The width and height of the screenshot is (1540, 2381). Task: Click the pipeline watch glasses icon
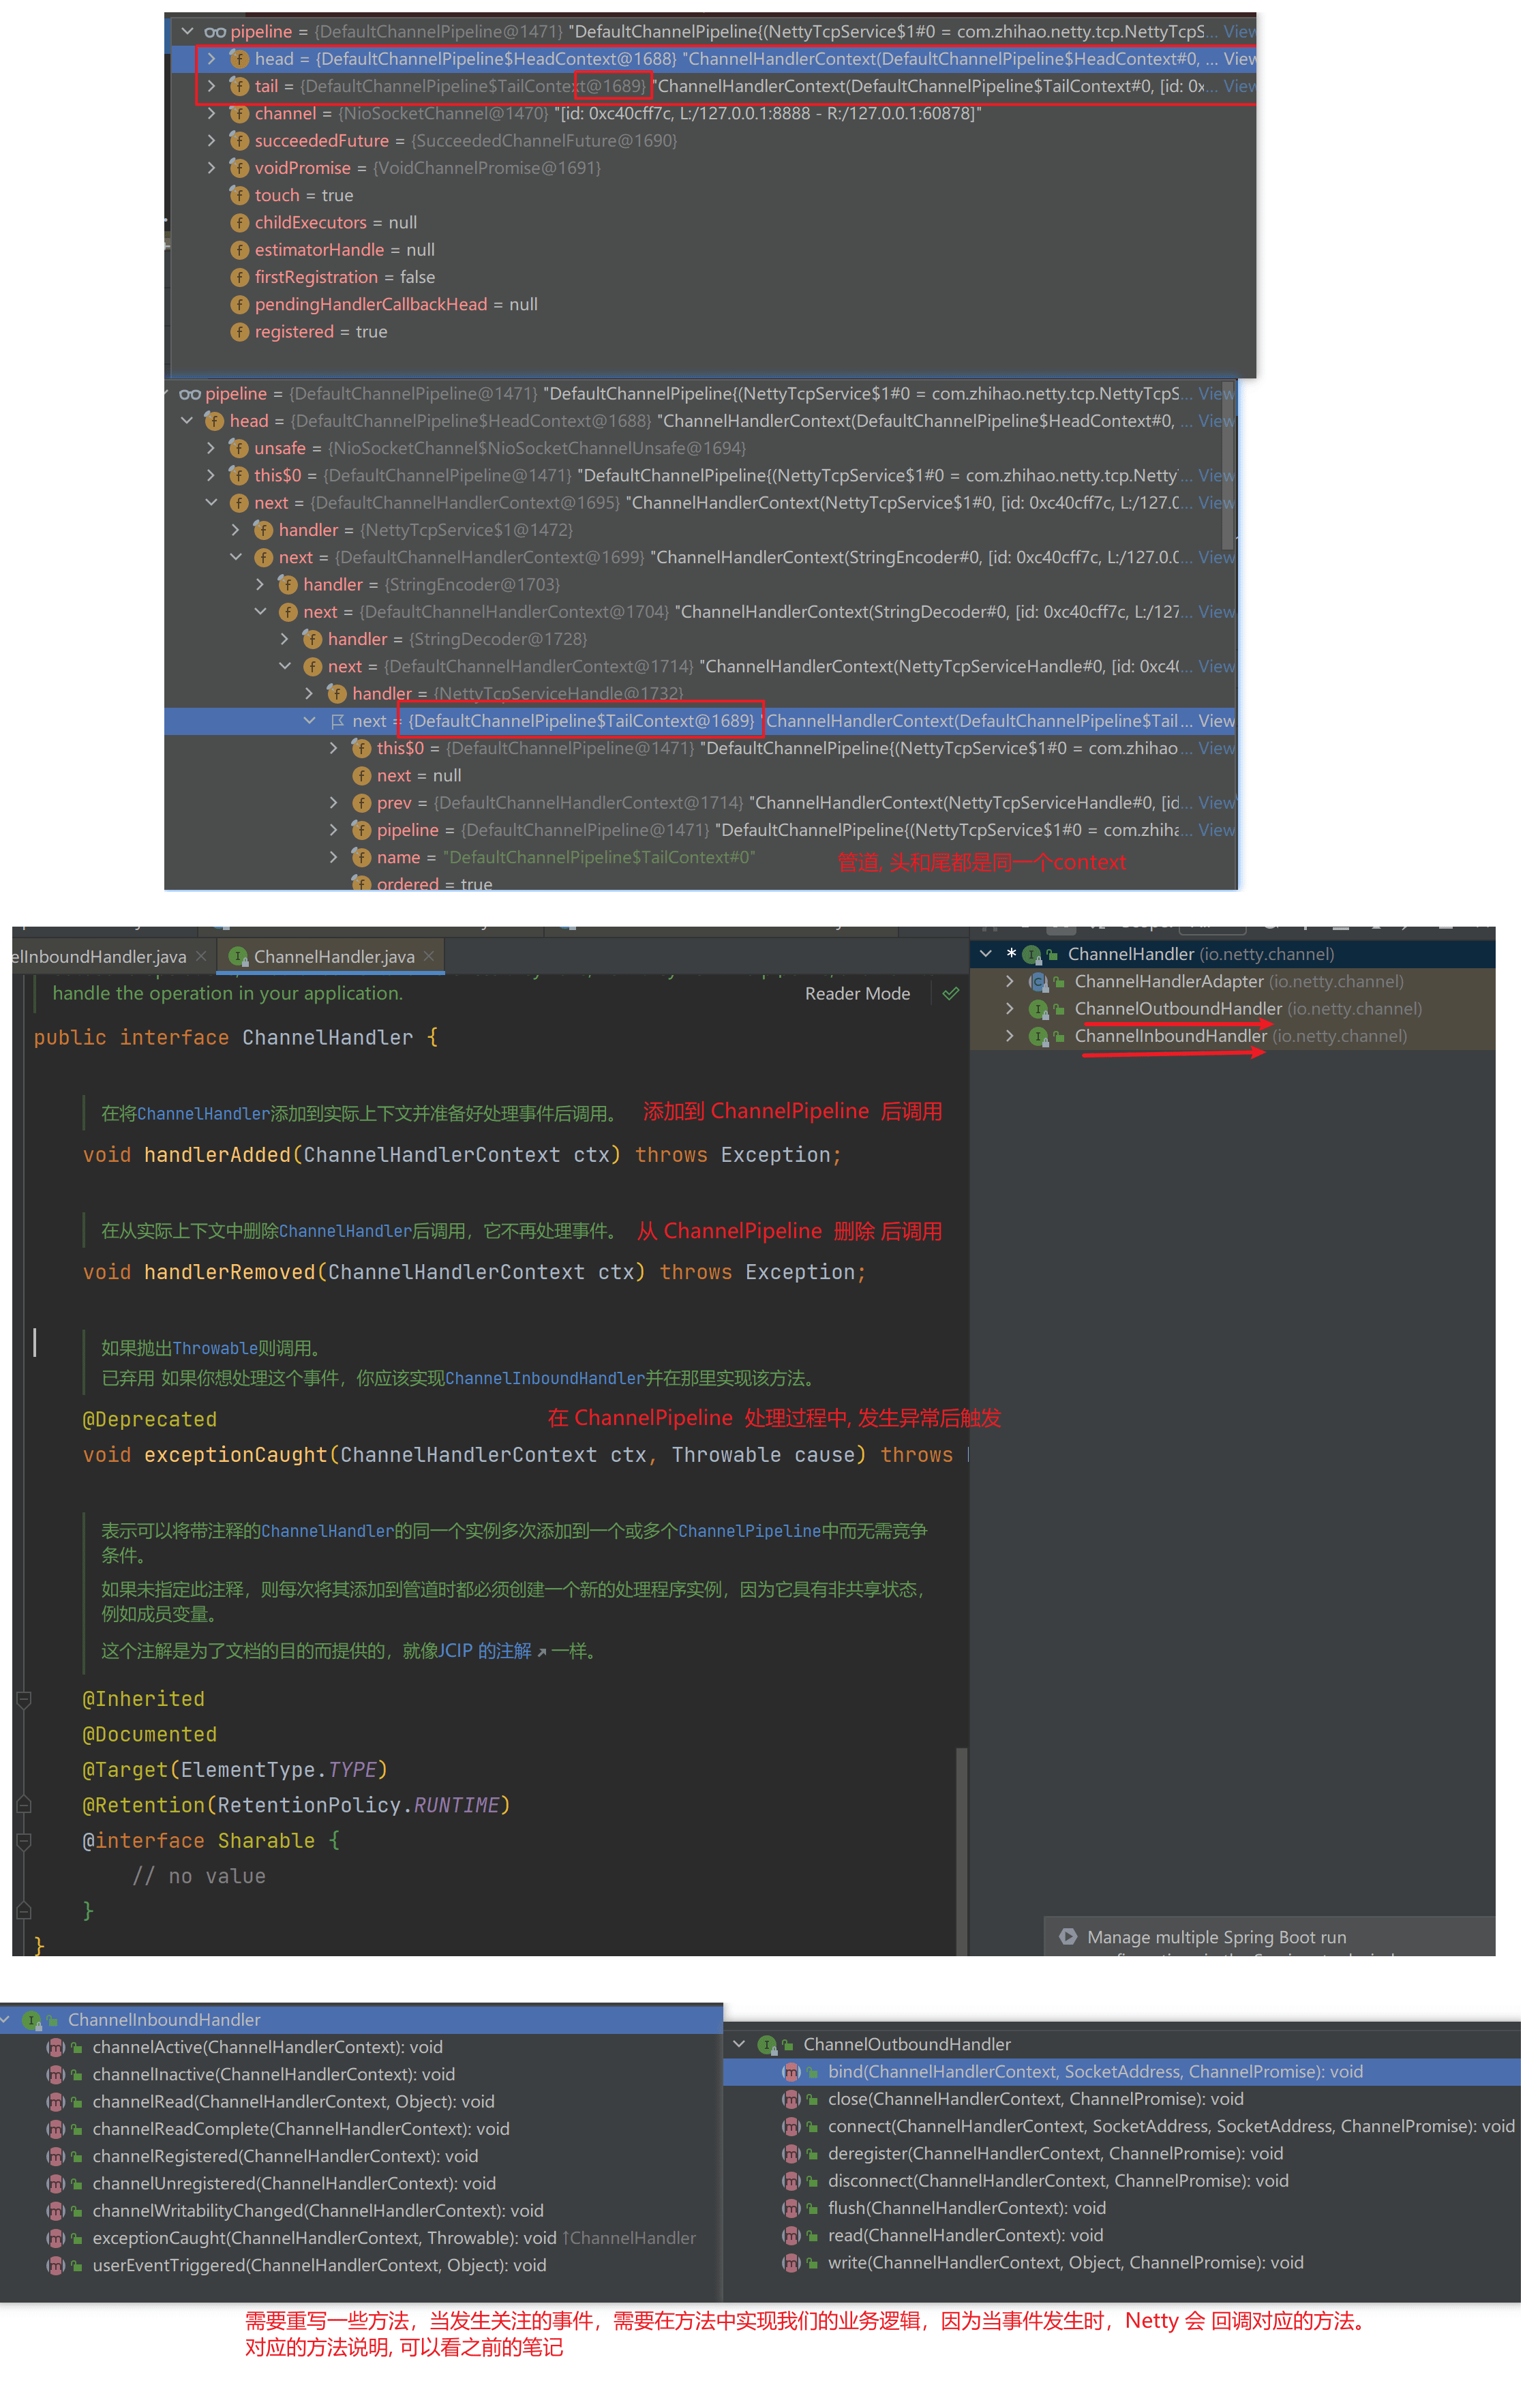(x=214, y=32)
